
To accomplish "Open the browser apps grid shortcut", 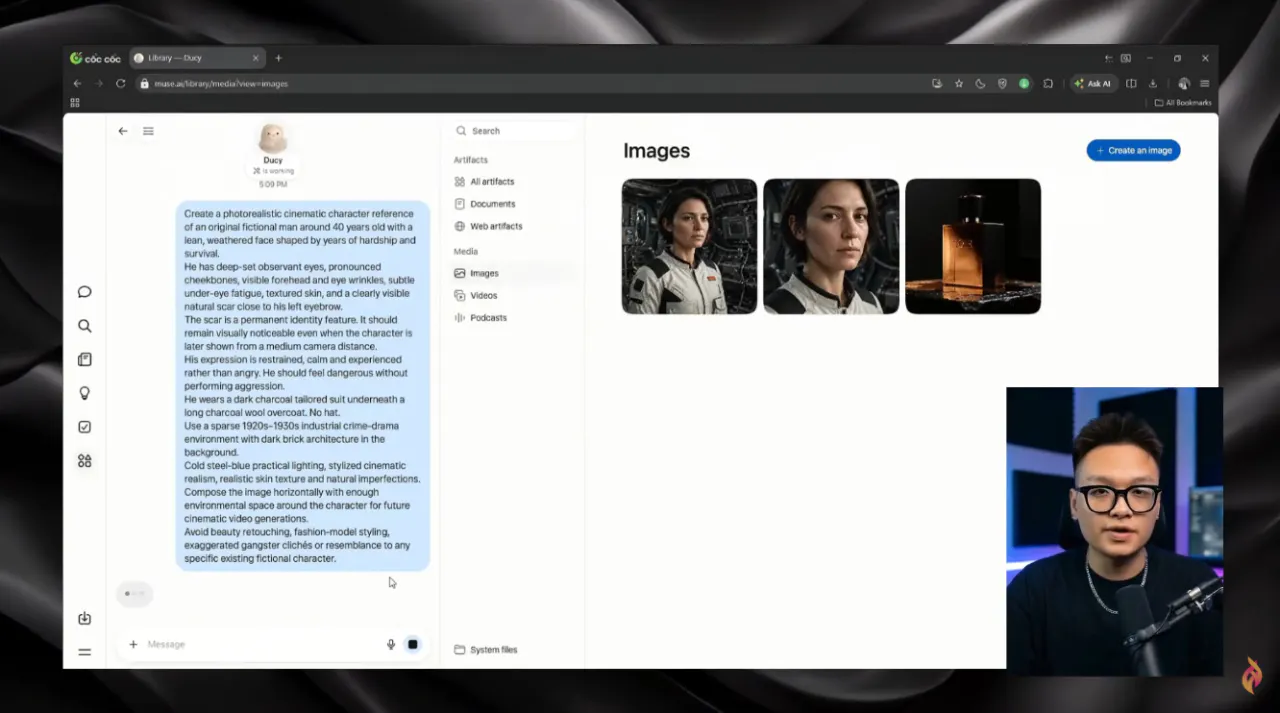I will point(75,102).
